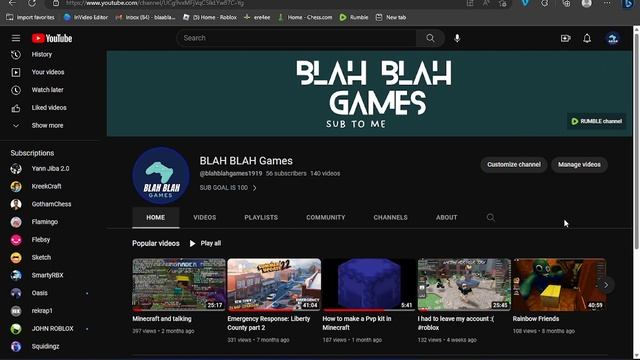Click the browser refresh icon
This screenshot has width=640, height=360.
click(32, 3)
